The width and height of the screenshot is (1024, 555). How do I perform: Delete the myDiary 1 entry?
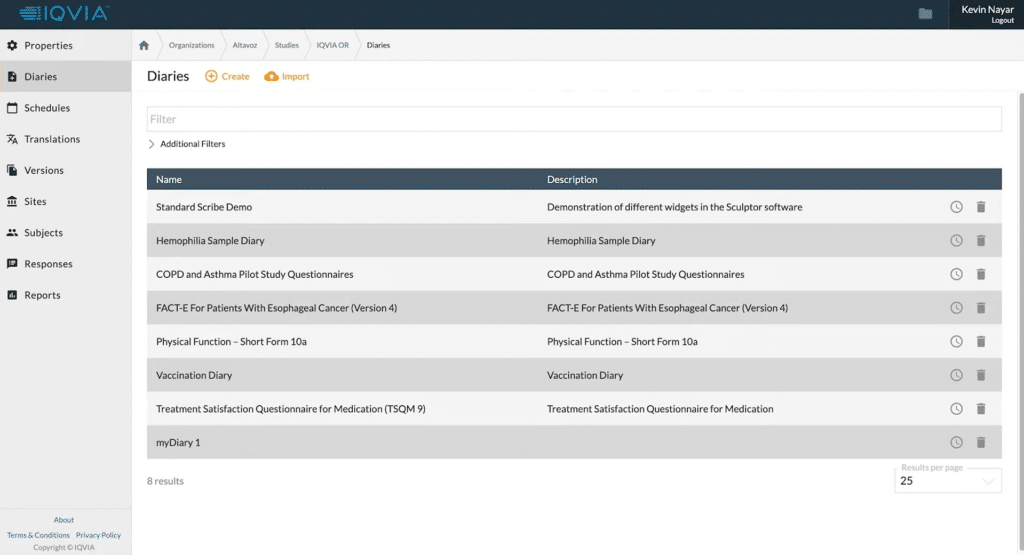[981, 442]
